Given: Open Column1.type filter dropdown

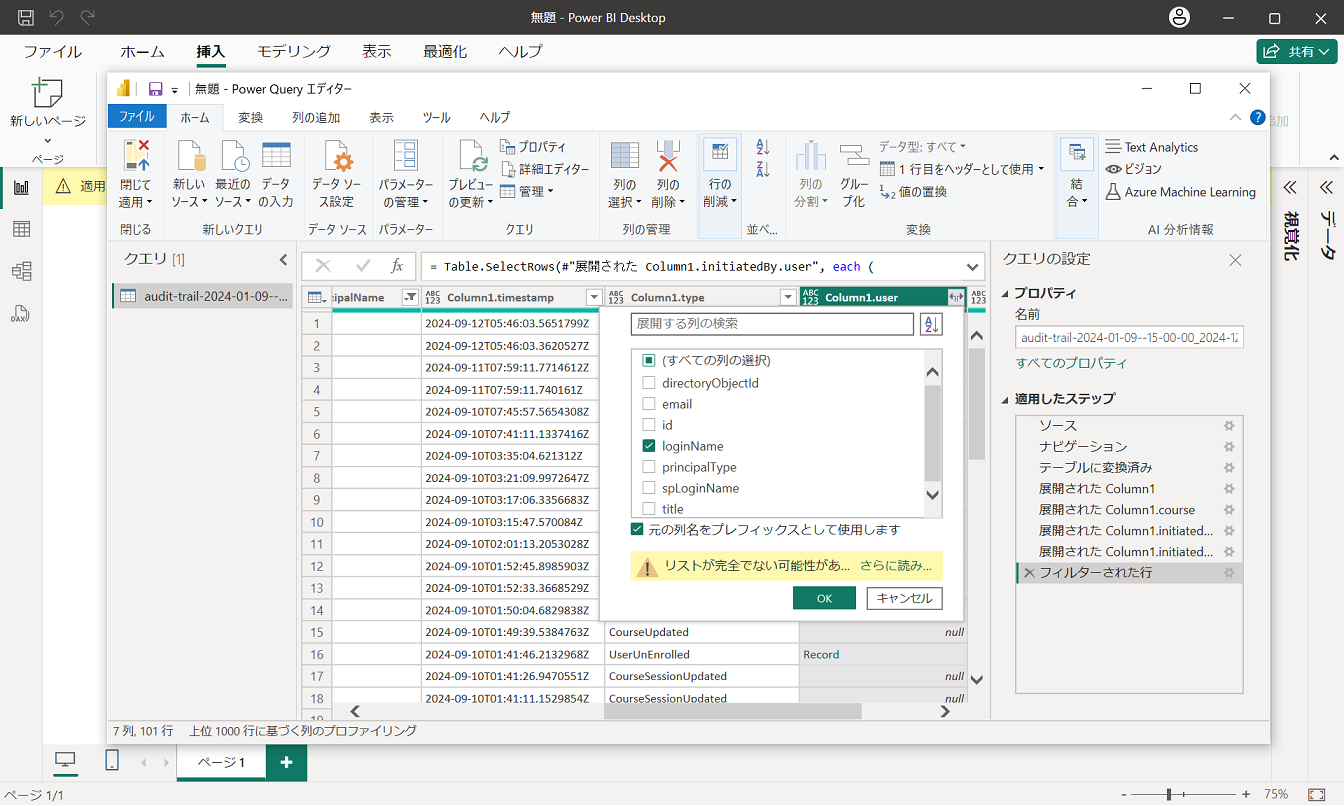Looking at the screenshot, I should [788, 297].
